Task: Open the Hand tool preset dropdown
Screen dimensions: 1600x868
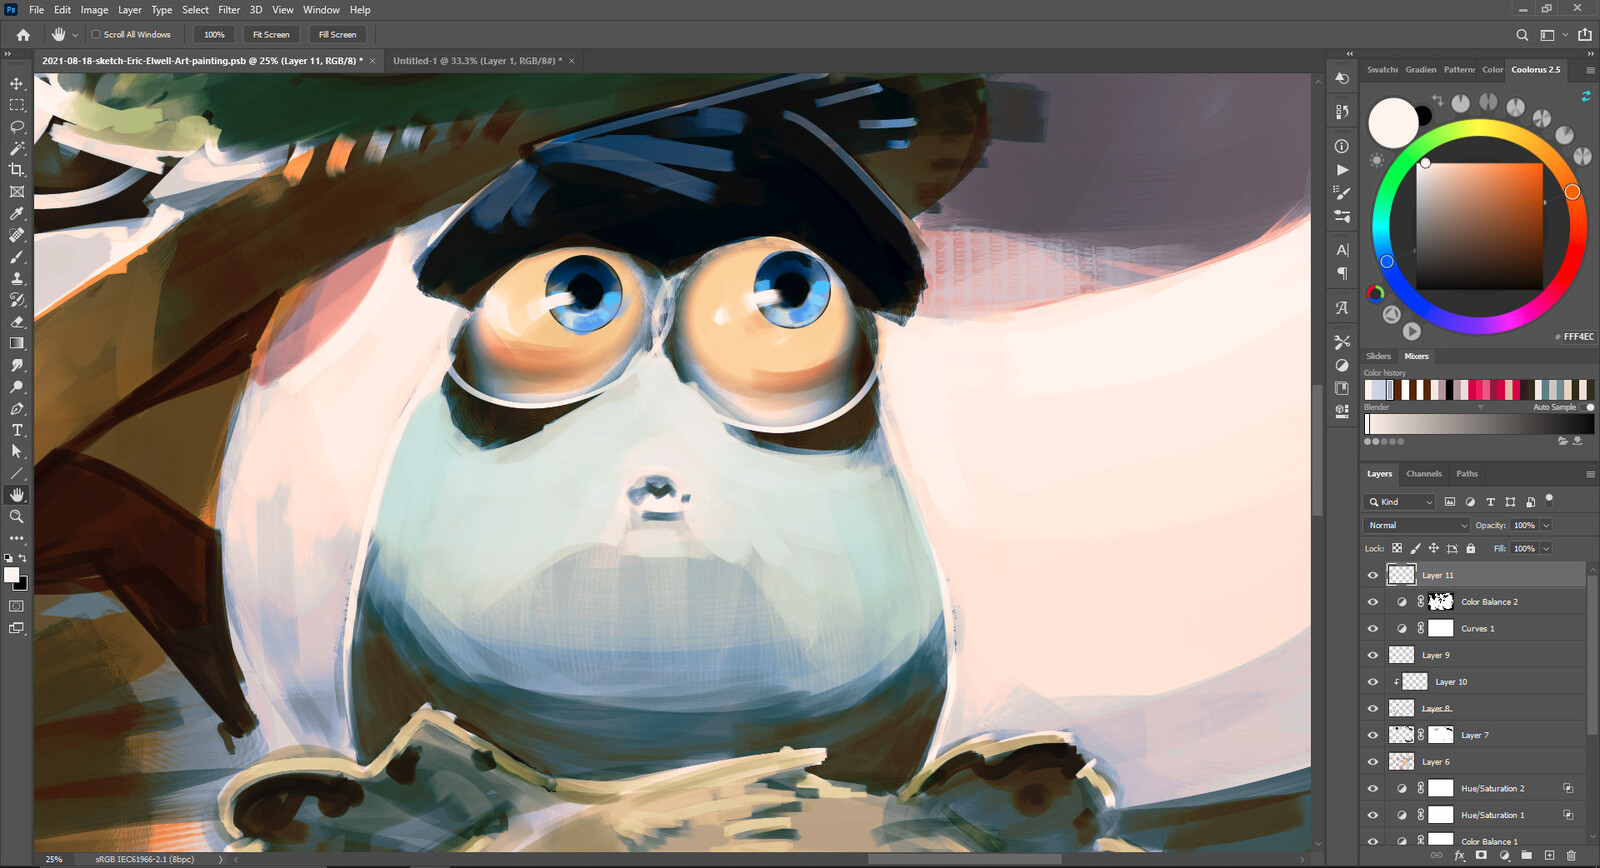Action: pyautogui.click(x=75, y=35)
